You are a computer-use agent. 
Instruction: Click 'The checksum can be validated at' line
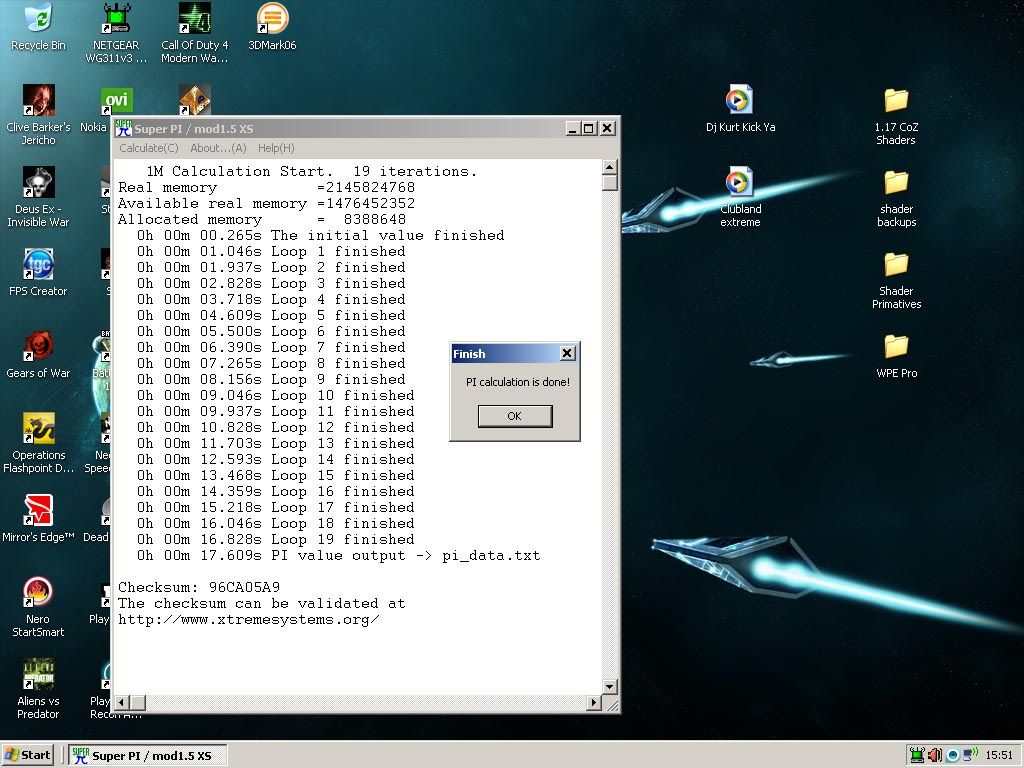[x=262, y=604]
